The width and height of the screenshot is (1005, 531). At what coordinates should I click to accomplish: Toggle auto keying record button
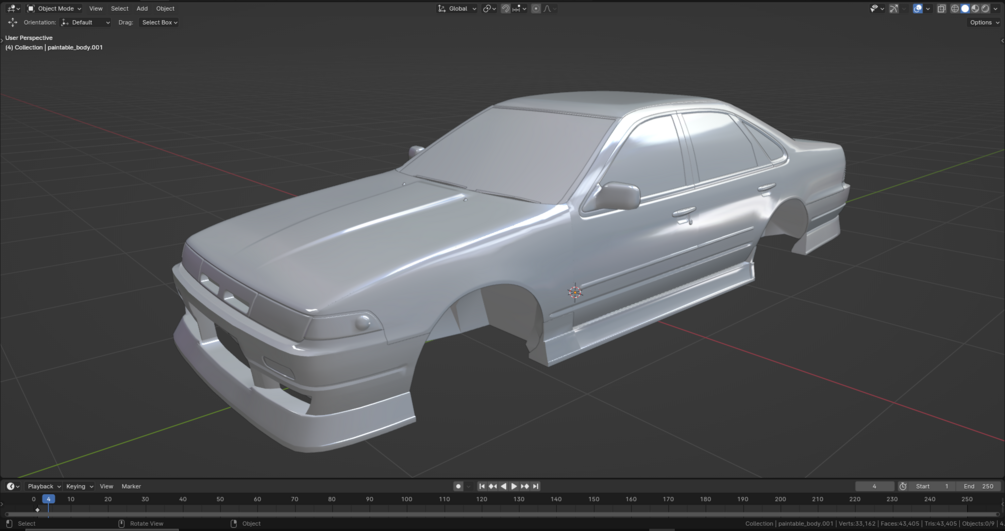click(x=458, y=486)
